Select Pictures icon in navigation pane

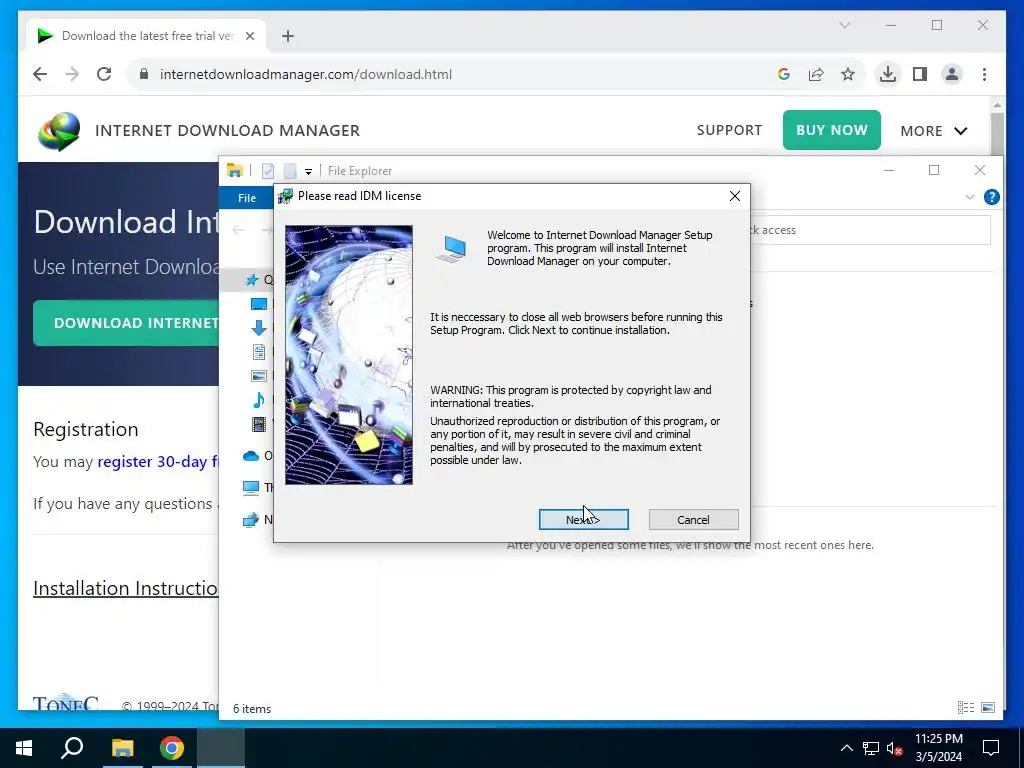tap(259, 376)
